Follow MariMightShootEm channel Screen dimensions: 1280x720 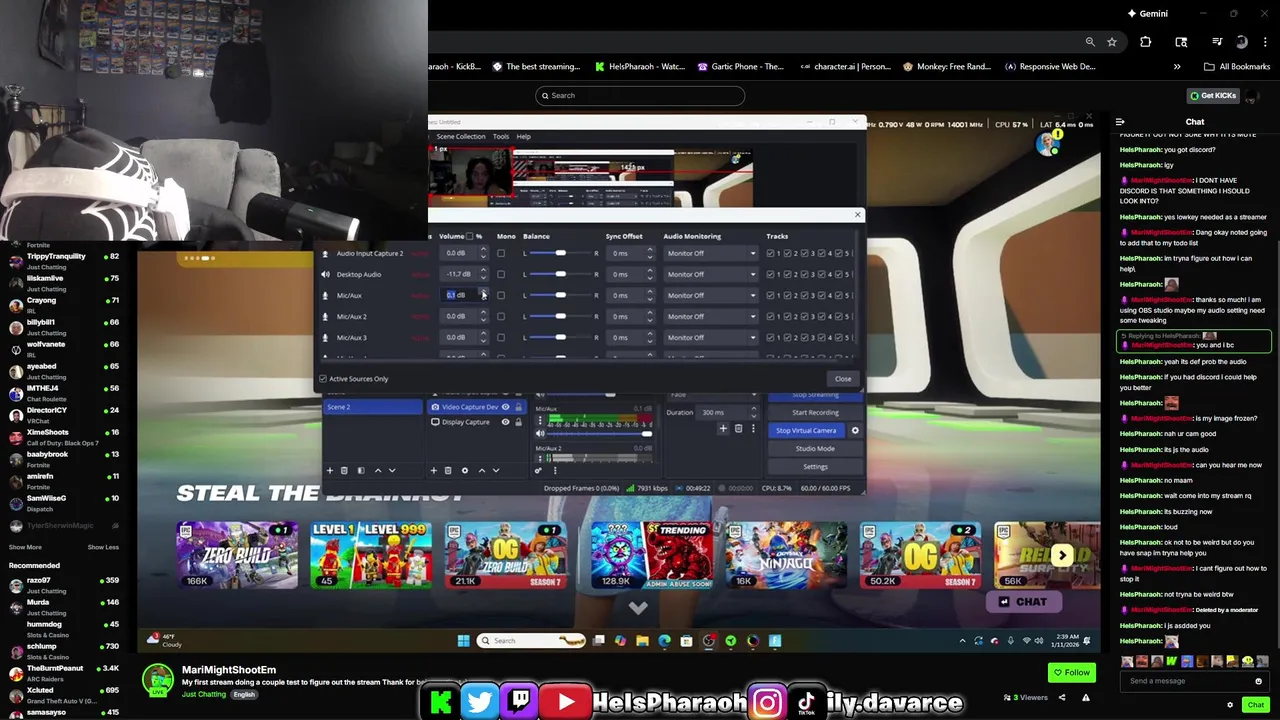[1071, 672]
